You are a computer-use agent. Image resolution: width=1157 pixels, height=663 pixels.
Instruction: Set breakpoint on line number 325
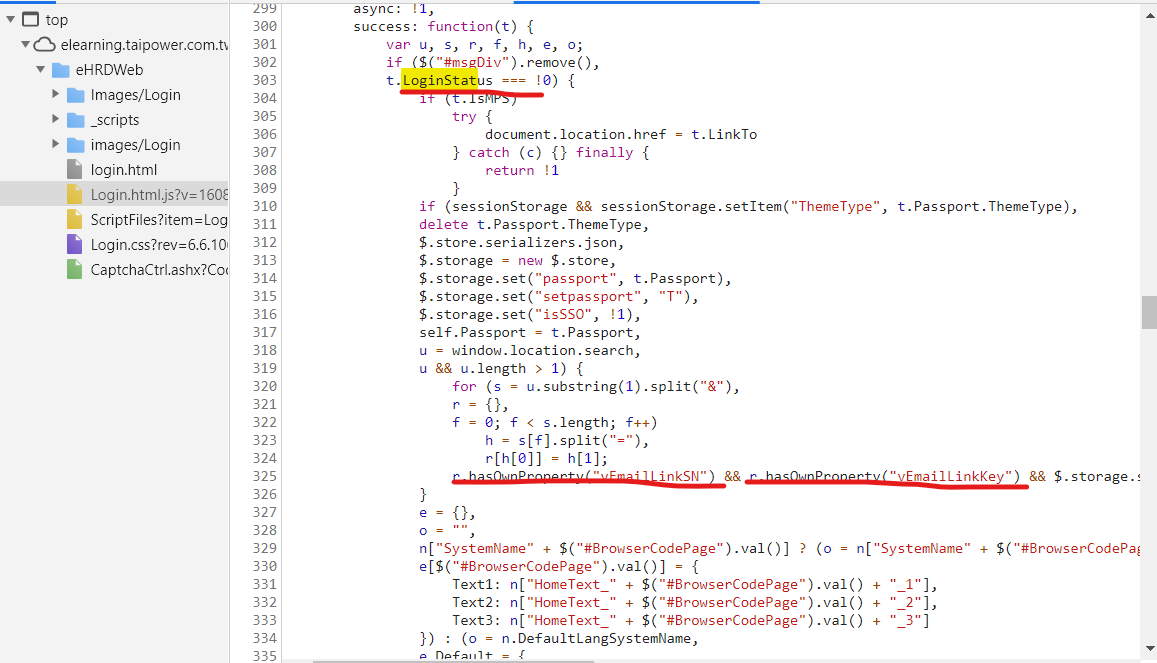point(264,476)
